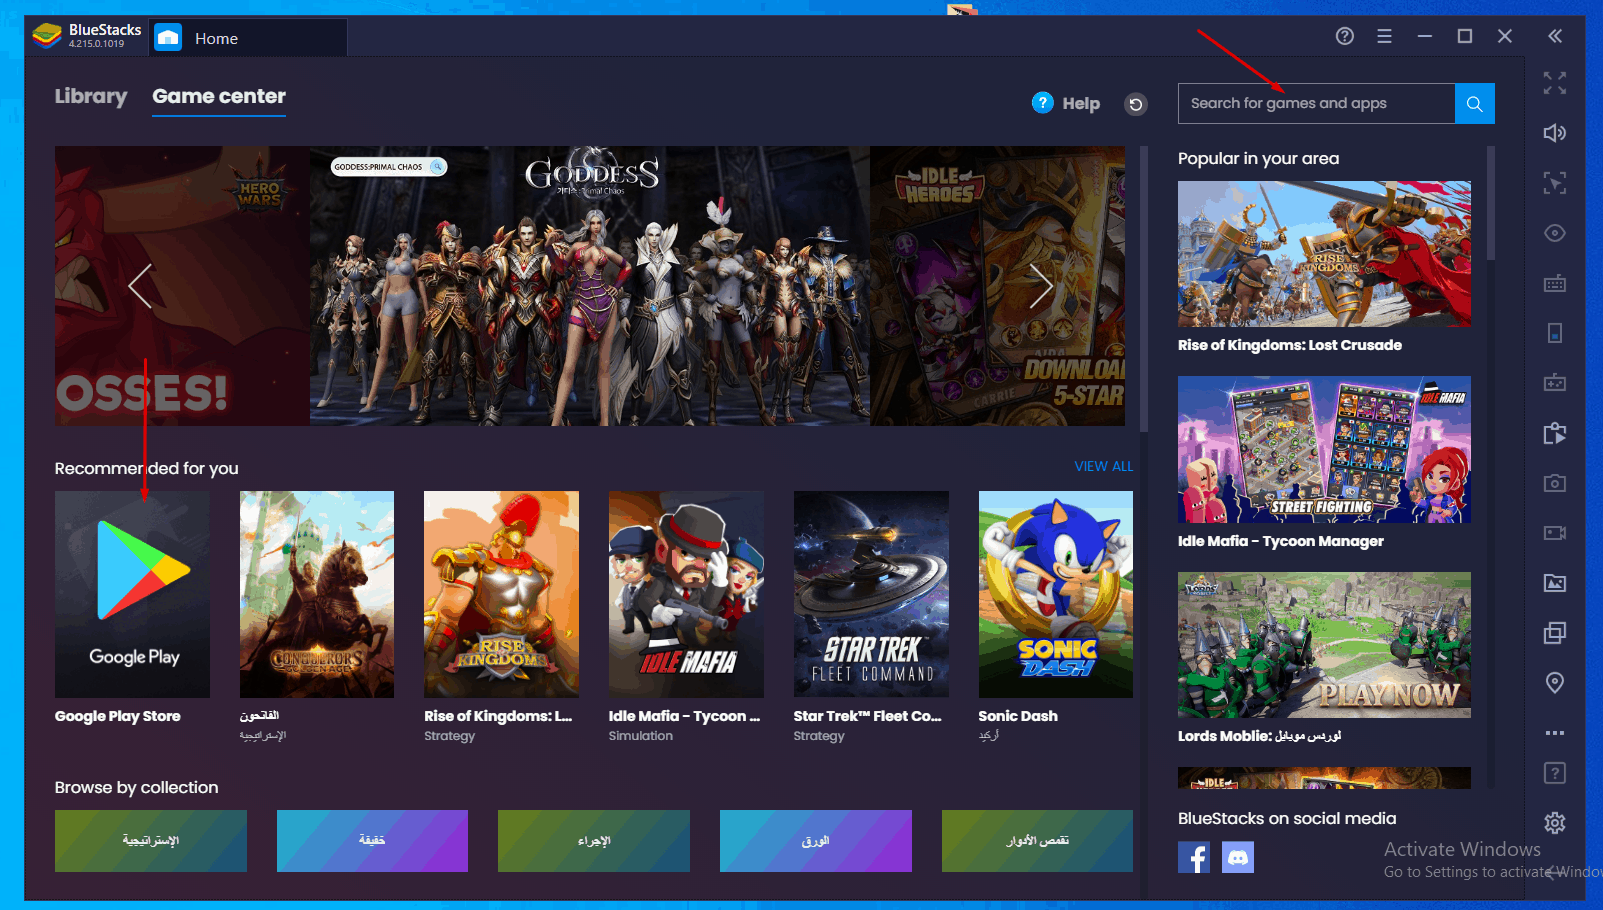Click the popular area panel scrollbar
The image size is (1603, 910).
[x=1491, y=204]
